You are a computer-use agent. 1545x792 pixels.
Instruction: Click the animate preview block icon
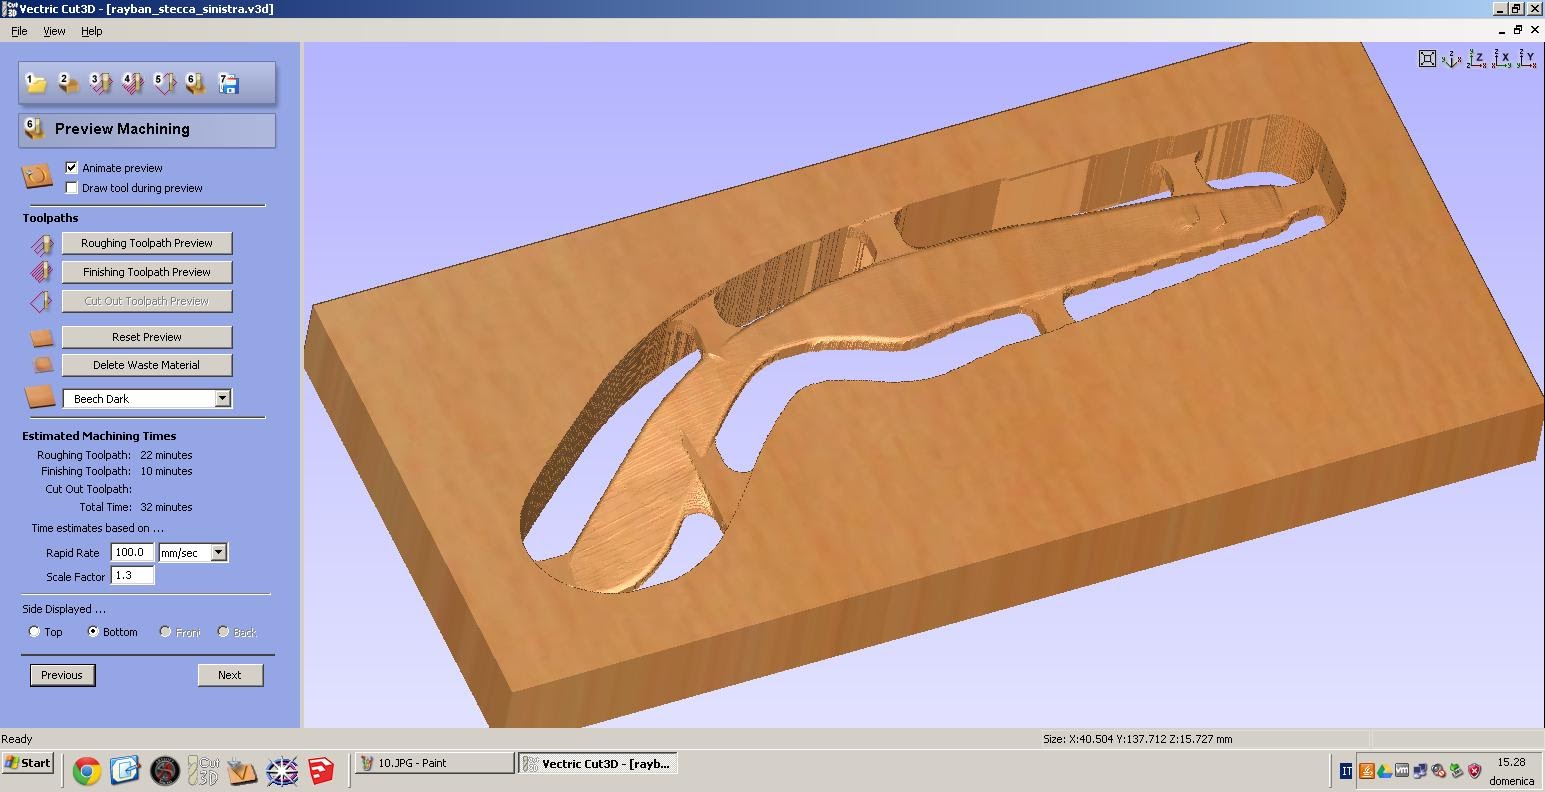(37, 177)
